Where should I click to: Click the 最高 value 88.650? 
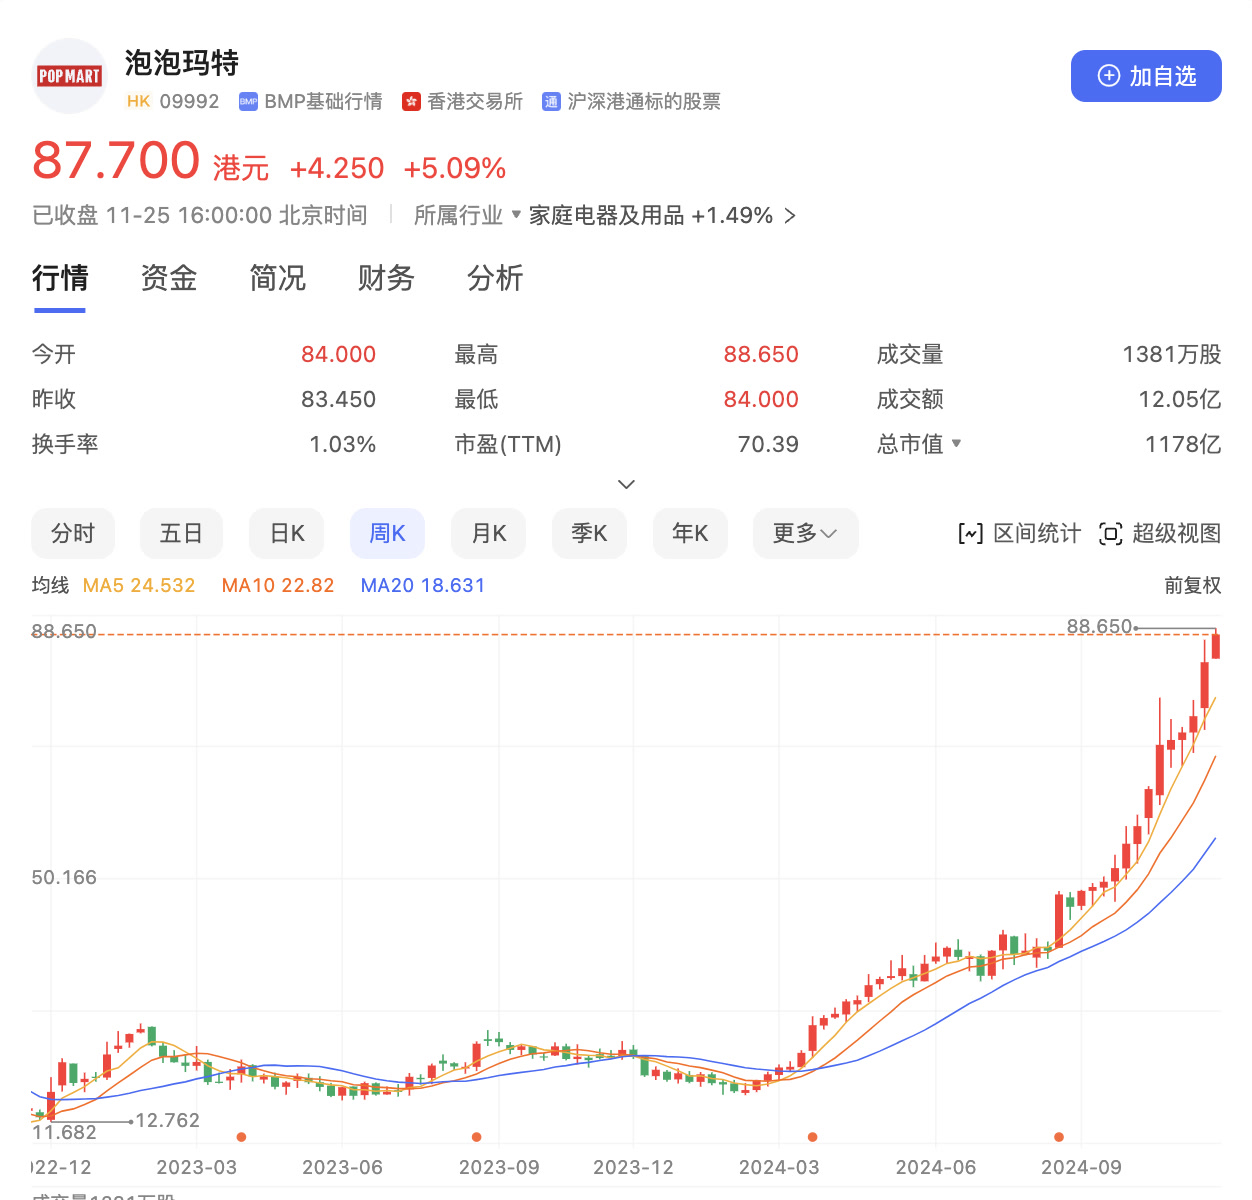pyautogui.click(x=761, y=355)
